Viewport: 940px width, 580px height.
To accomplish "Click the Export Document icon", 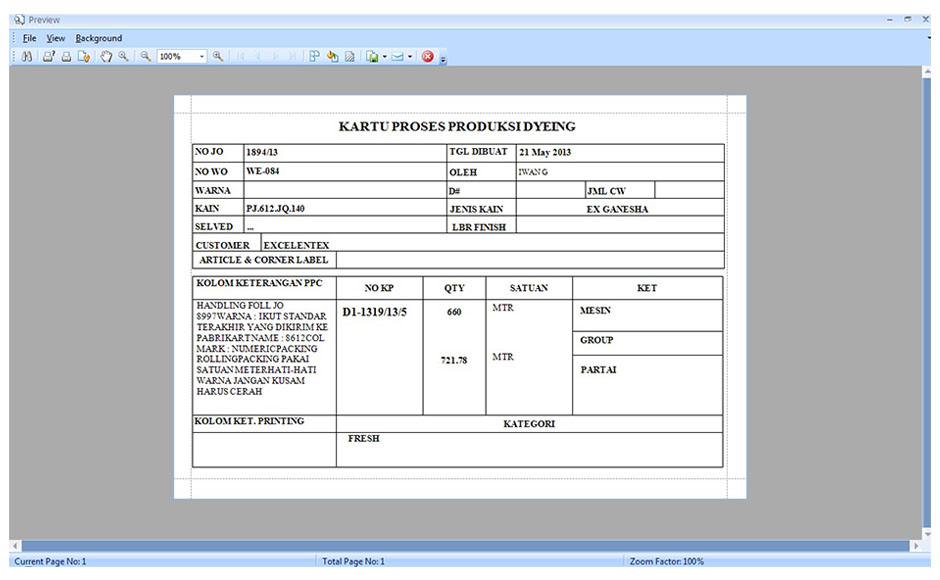I will [x=372, y=57].
